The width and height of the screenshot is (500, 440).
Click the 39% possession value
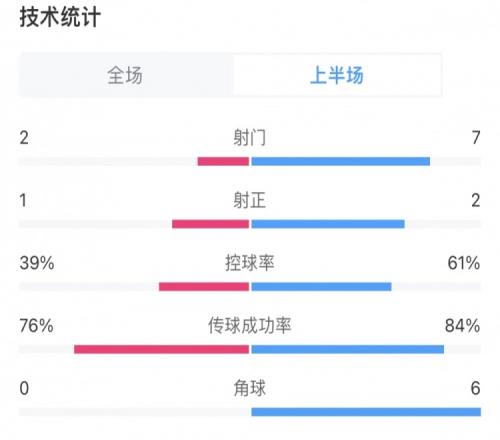(x=37, y=263)
